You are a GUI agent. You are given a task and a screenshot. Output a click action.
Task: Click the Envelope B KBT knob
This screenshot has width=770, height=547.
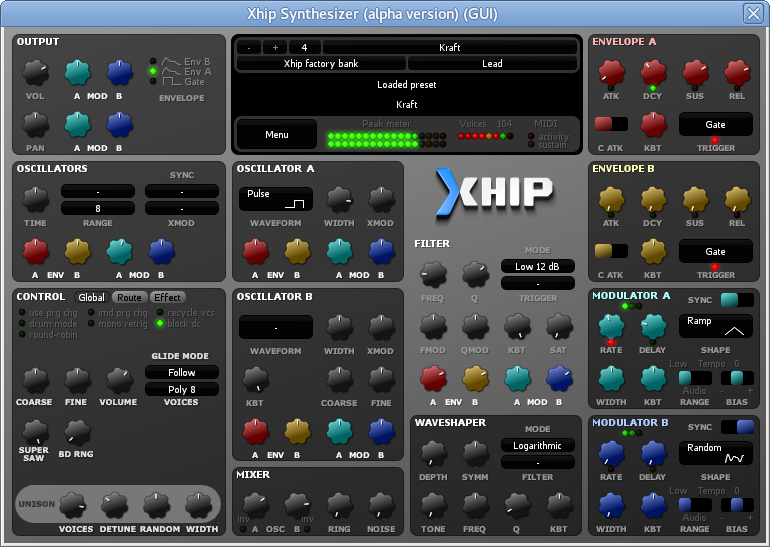pos(653,251)
